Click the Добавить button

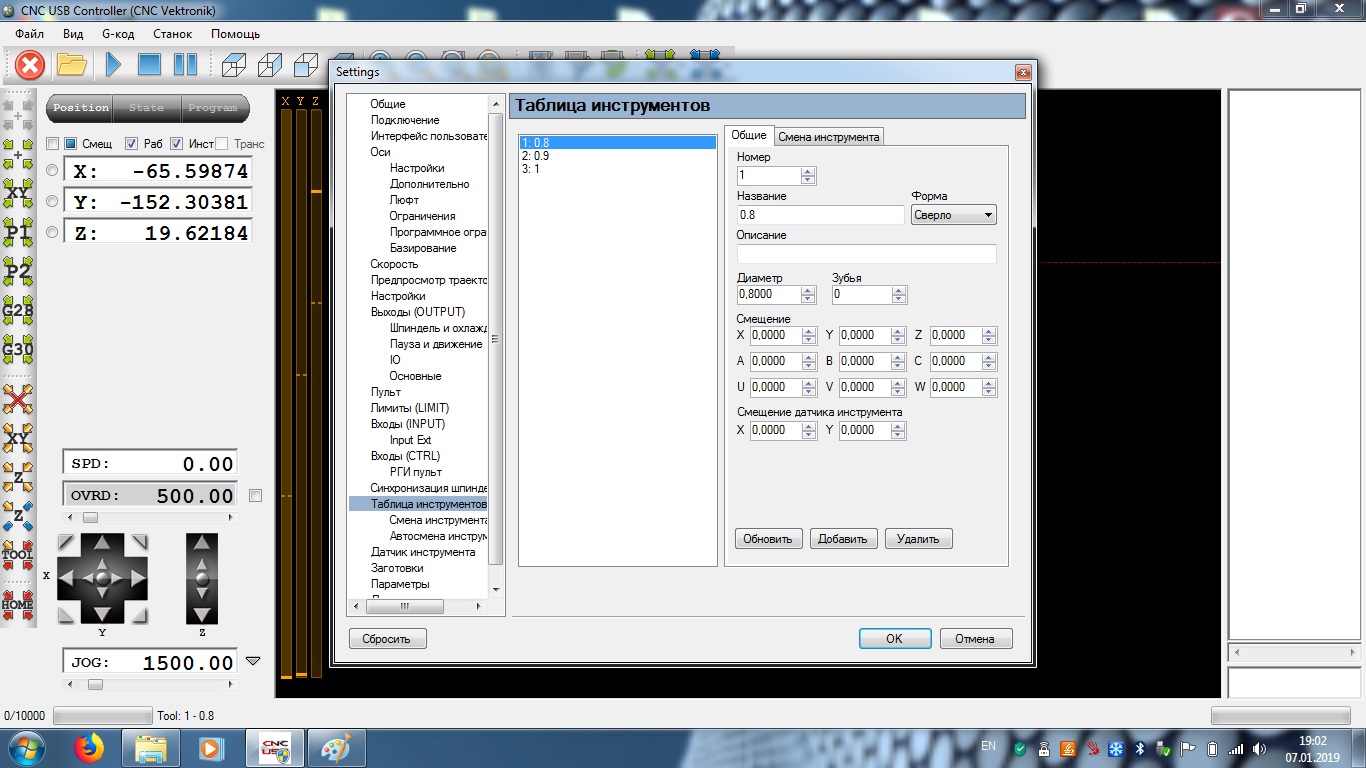click(x=843, y=539)
